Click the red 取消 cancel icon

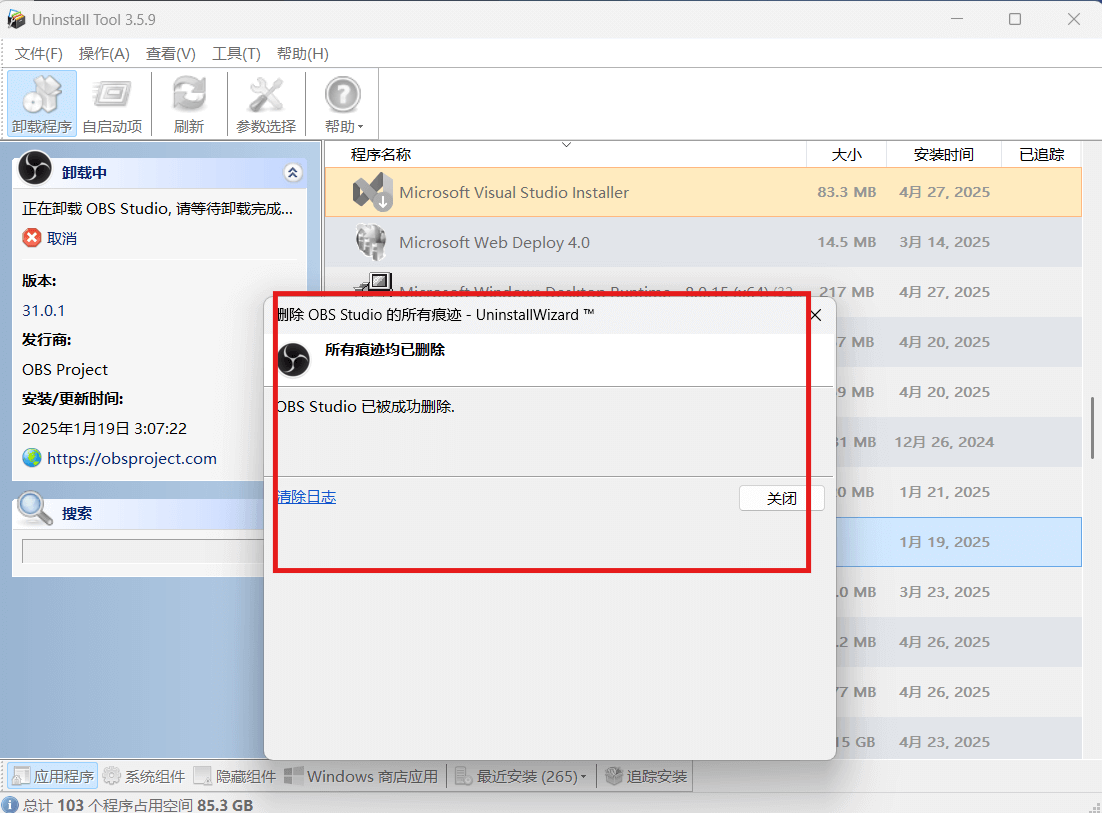coord(32,238)
